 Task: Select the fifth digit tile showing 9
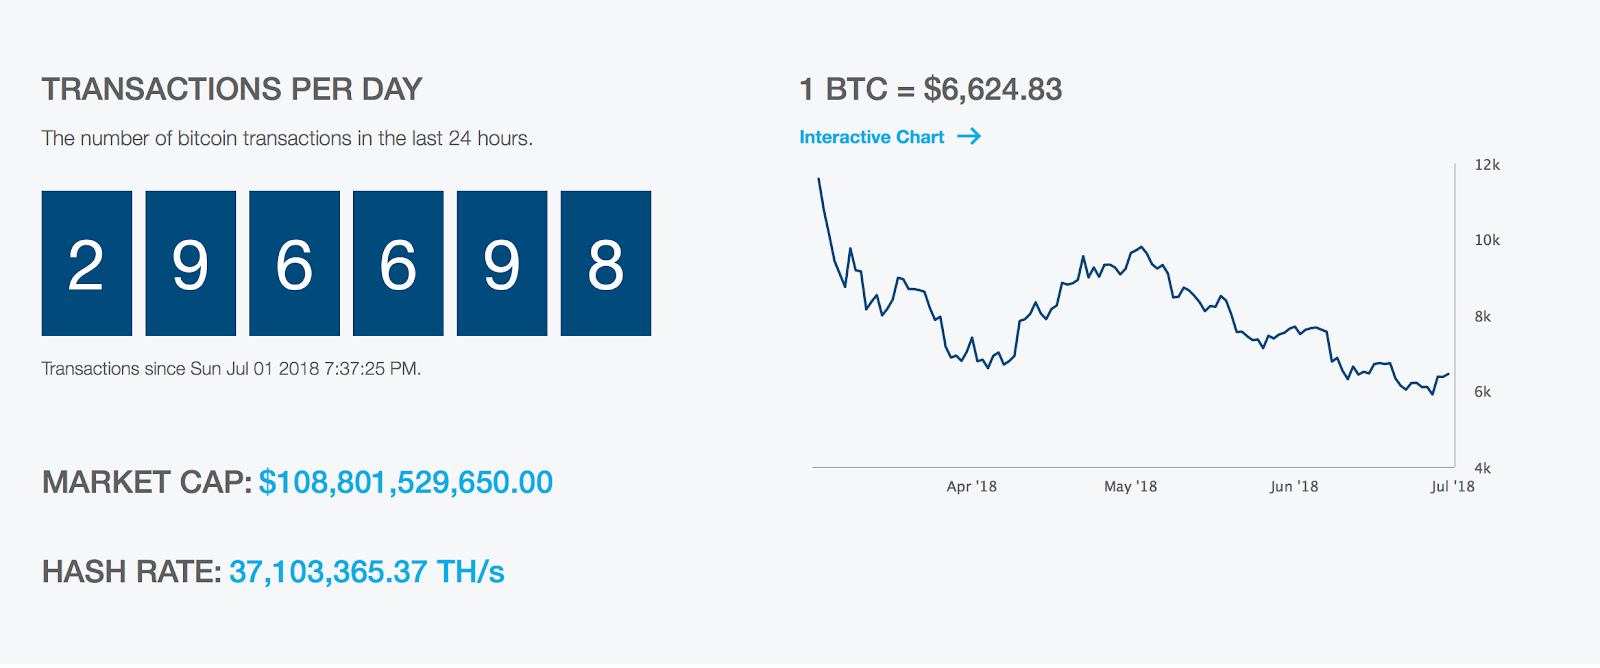[502, 263]
